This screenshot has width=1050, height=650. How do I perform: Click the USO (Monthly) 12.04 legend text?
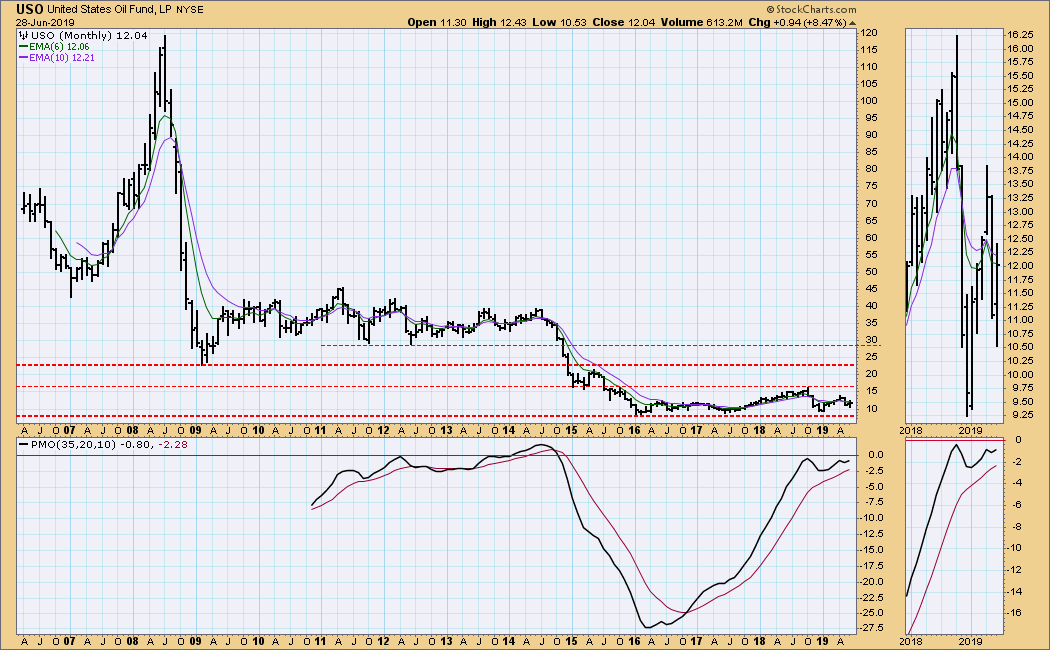click(x=89, y=35)
